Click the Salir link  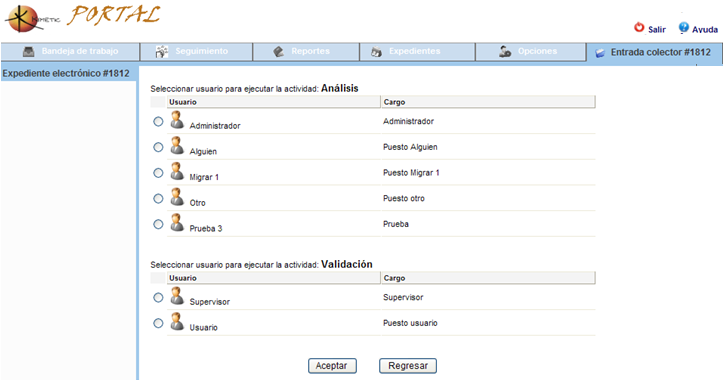[657, 30]
